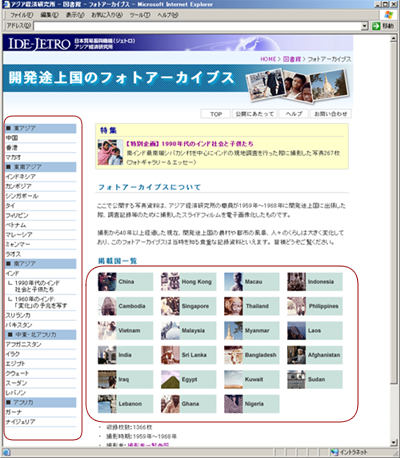Click the page scrollbar down arrow
This screenshot has height=458, width=400.
point(394,443)
